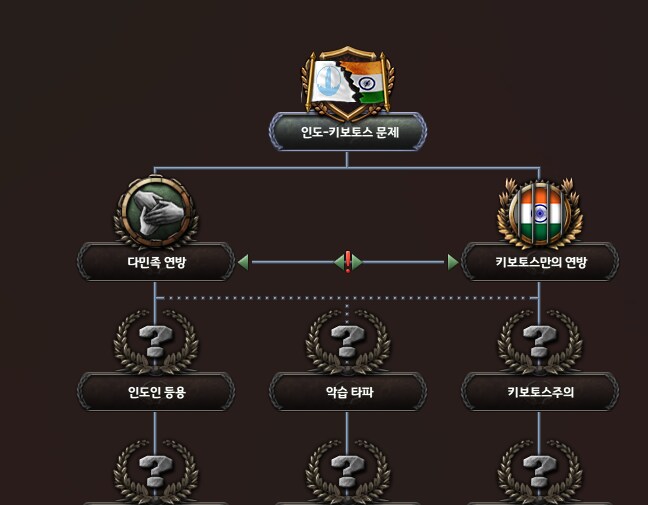This screenshot has height=505, width=648.
Task: Open the 악습 타파 focus
Action: 348,392
